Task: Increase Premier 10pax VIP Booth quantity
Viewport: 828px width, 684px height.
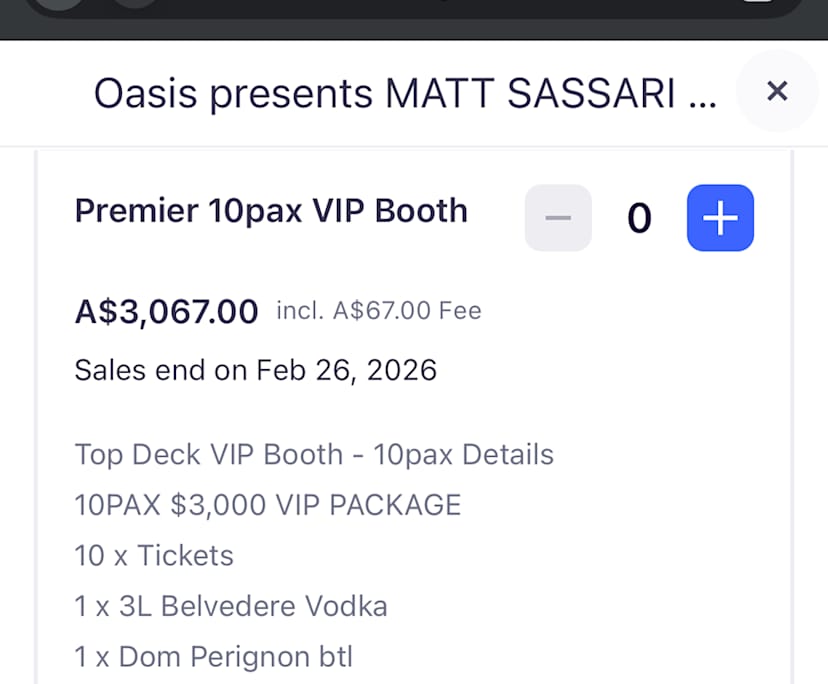Action: (x=720, y=218)
